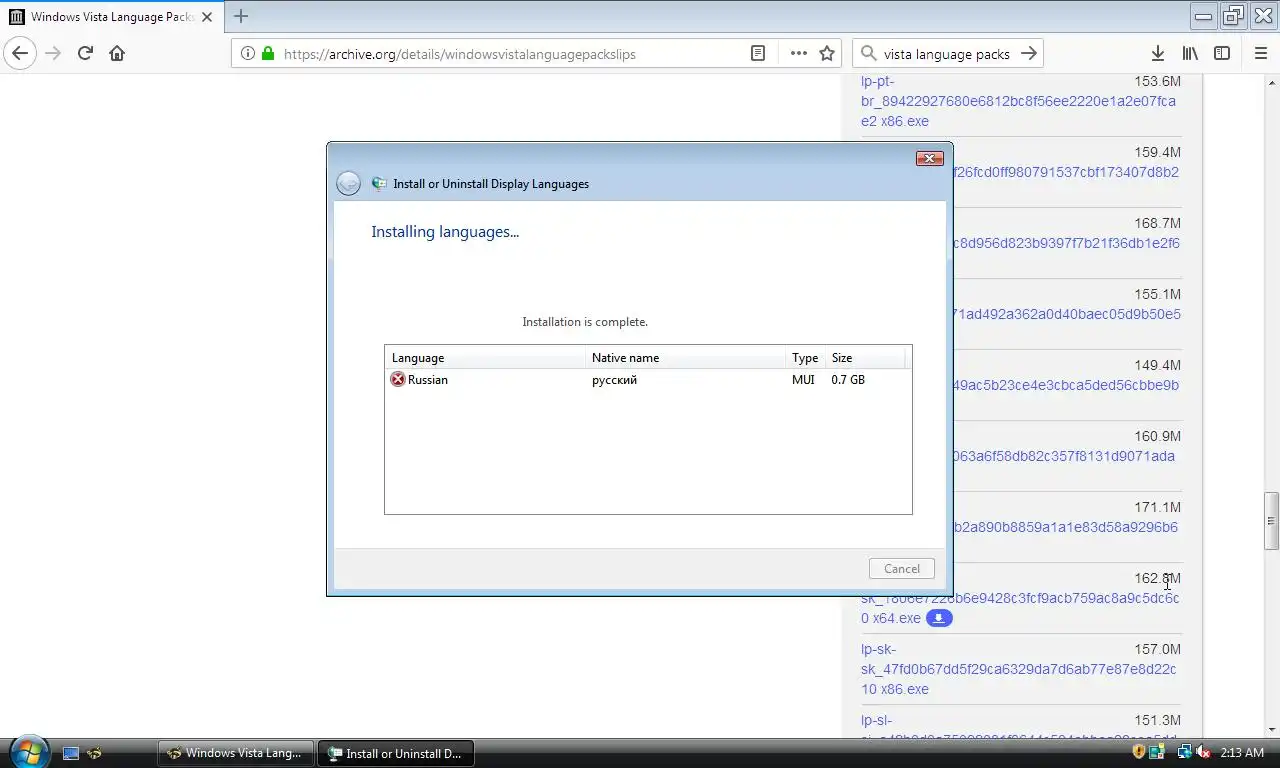
Task: Open Firefox downloads panel
Action: [1157, 54]
